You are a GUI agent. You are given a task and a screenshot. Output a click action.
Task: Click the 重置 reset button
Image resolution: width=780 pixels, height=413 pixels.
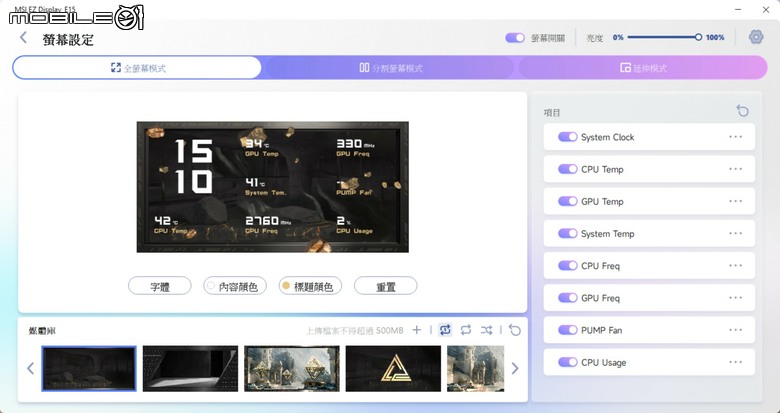tap(386, 286)
